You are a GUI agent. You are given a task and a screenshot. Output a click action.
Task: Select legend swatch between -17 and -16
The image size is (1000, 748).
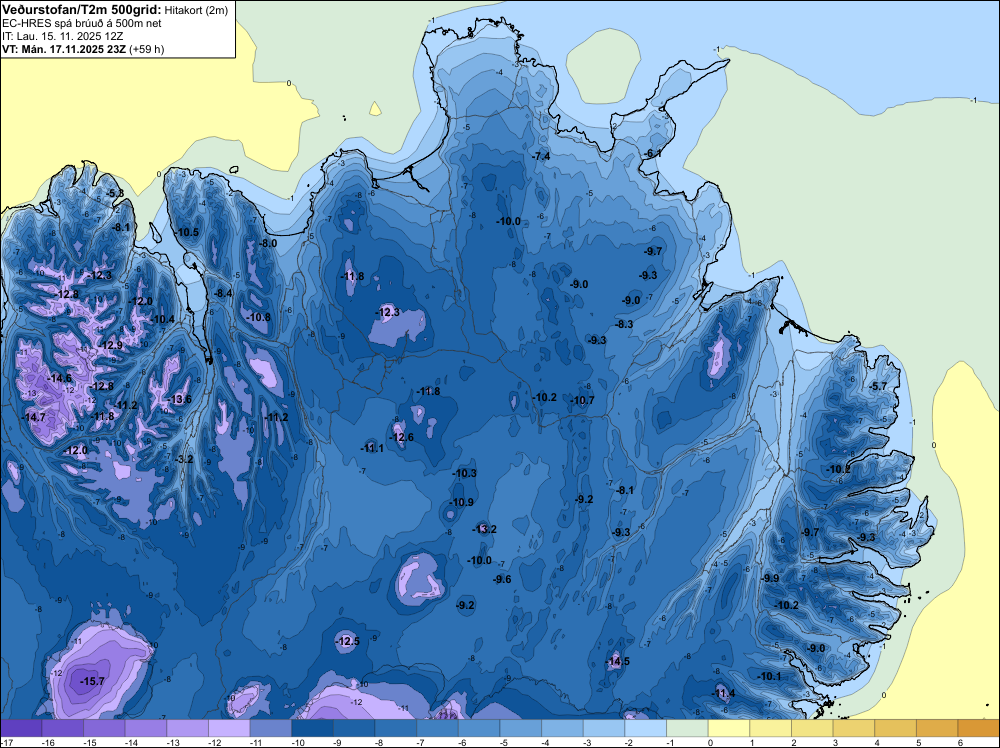click(21, 728)
